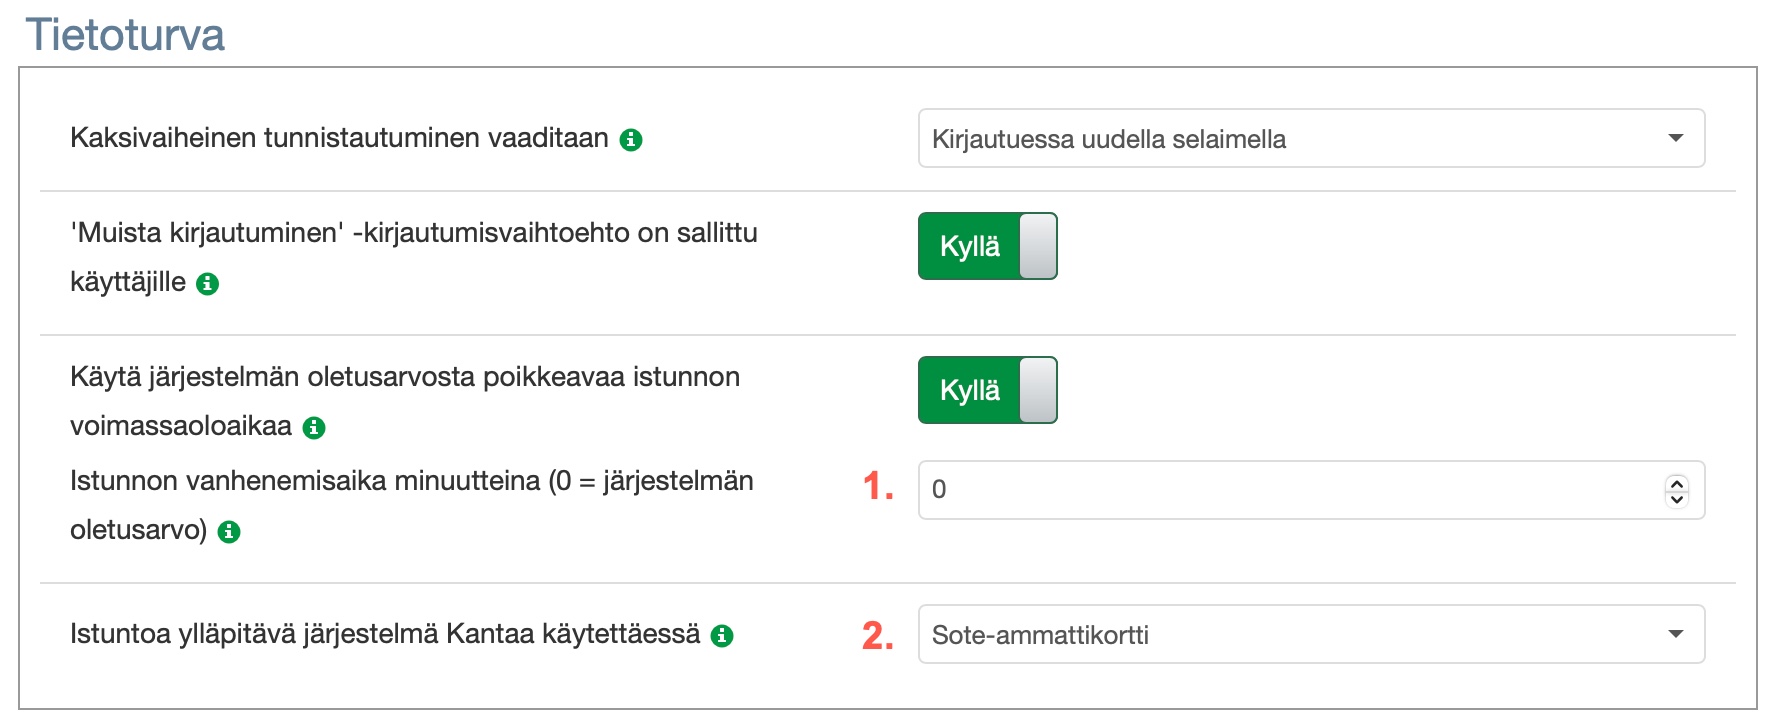Focus the Istunnon vanhenemisaika minutes field

click(x=1280, y=490)
